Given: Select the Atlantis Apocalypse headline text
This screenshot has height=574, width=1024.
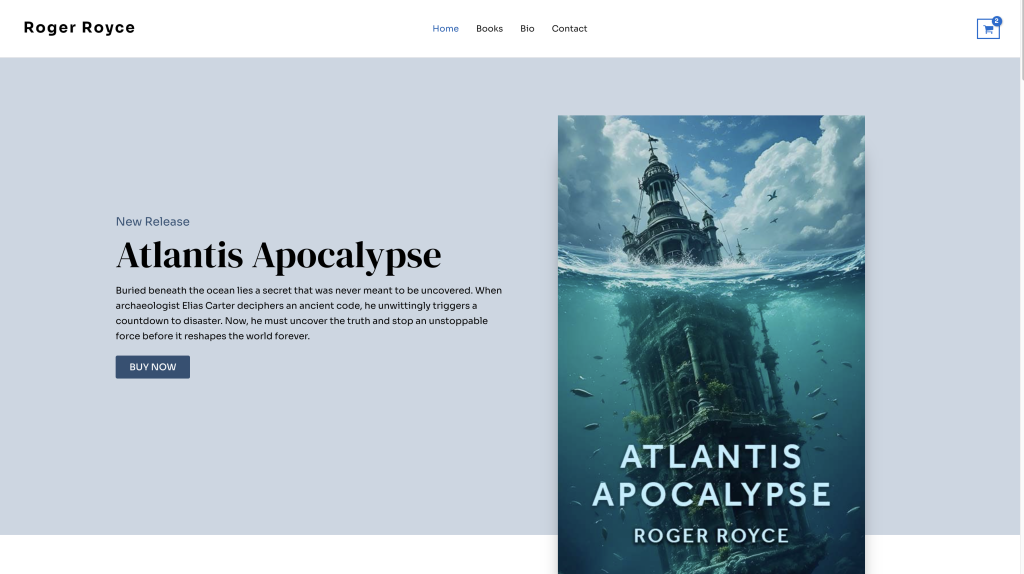Looking at the screenshot, I should [x=278, y=255].
